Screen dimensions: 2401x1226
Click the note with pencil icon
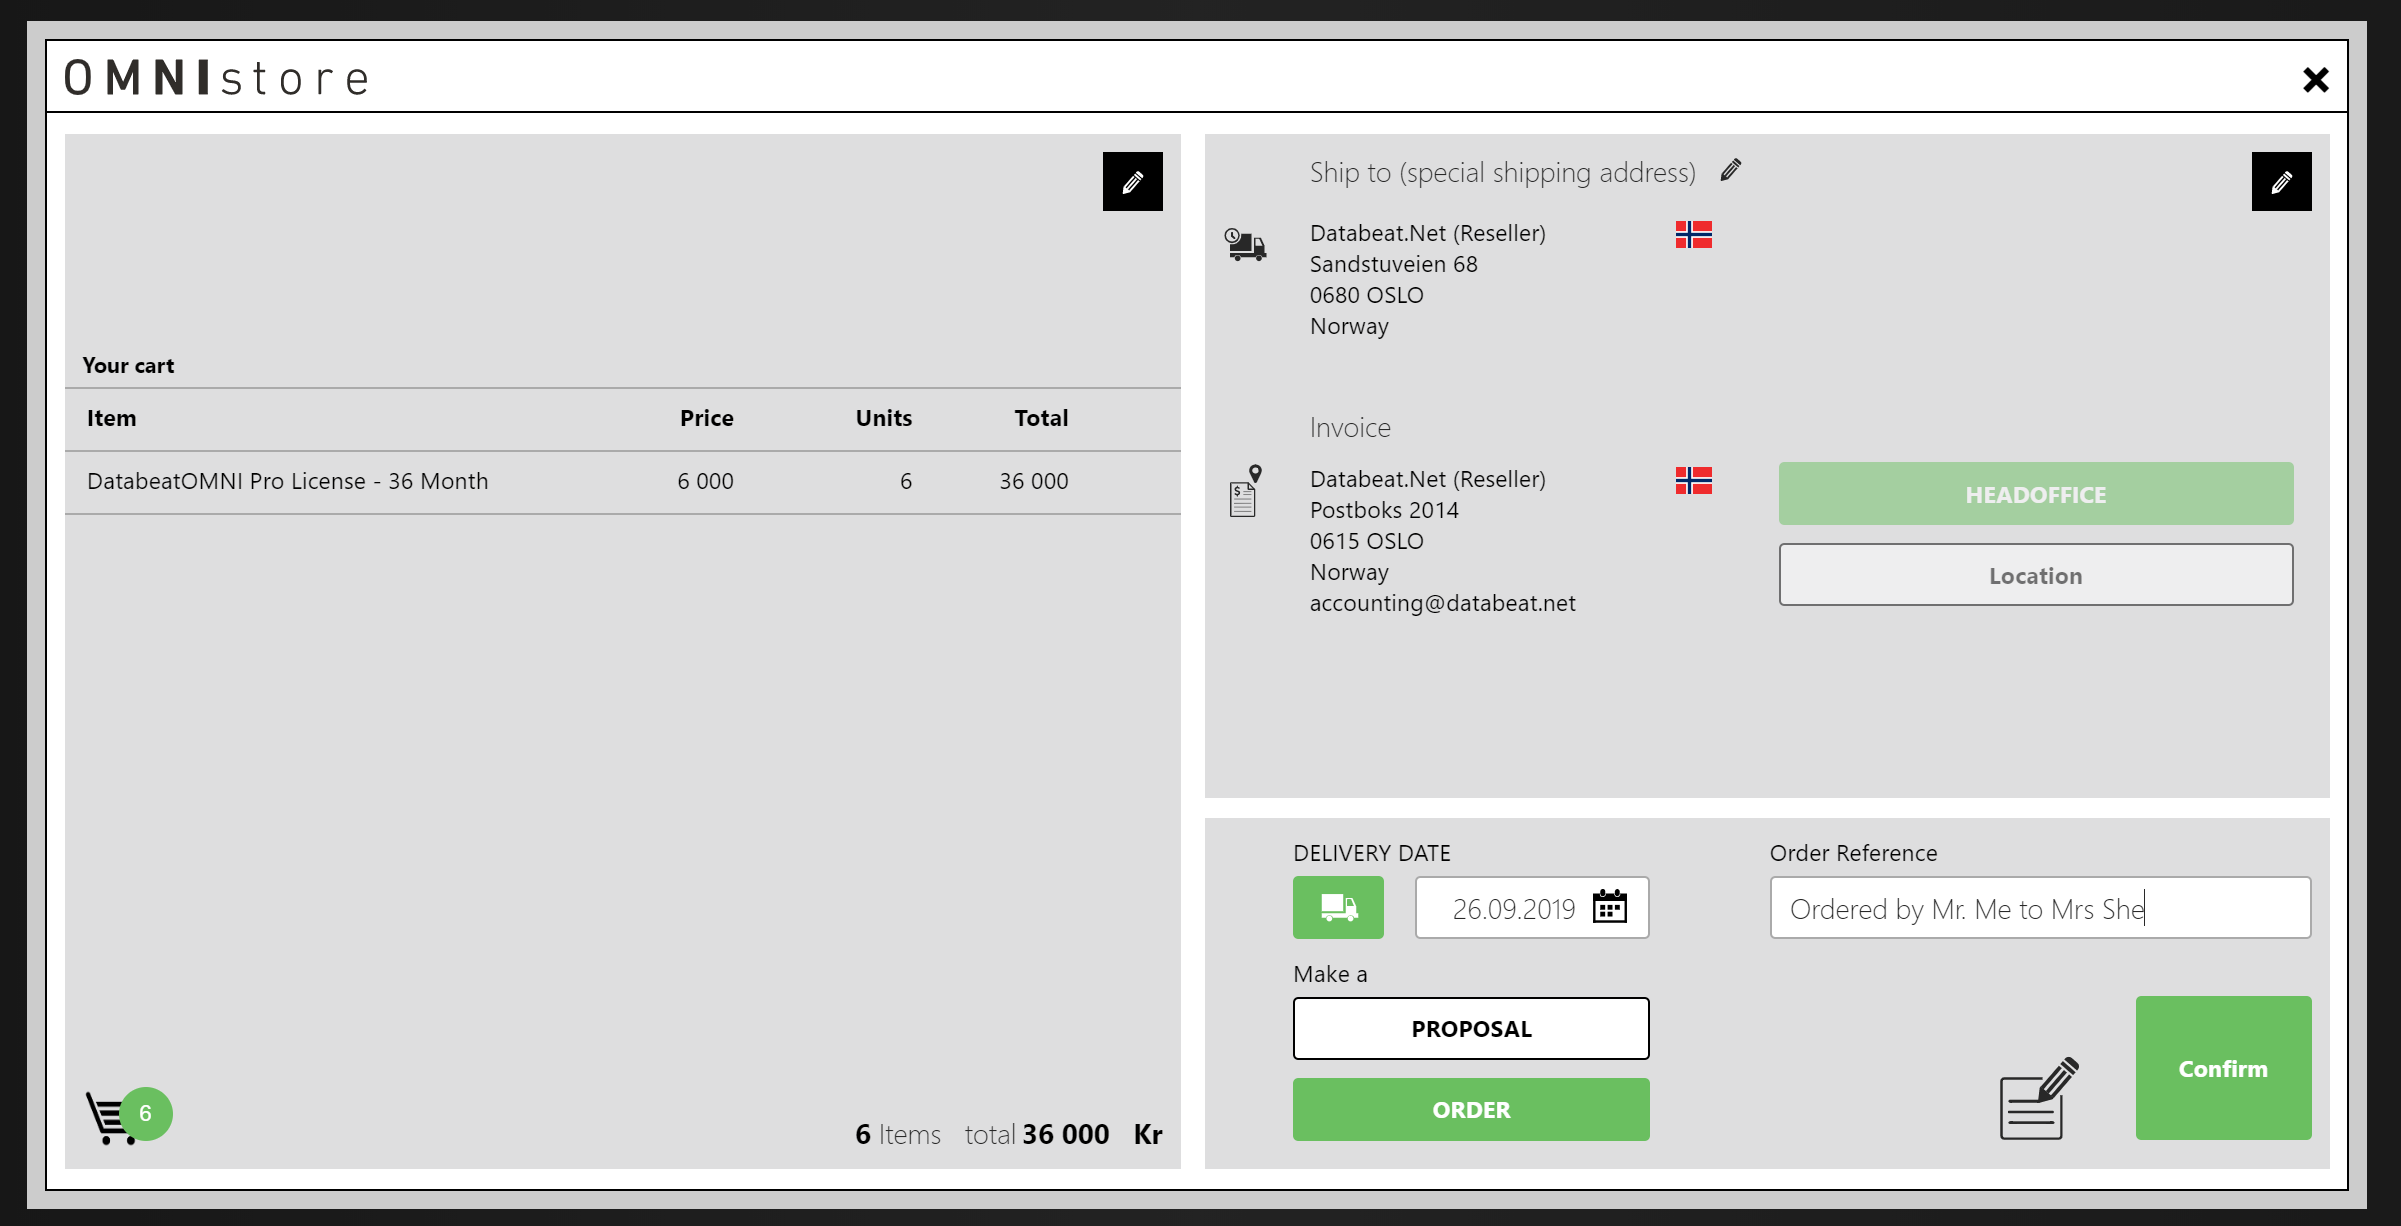click(2039, 1098)
